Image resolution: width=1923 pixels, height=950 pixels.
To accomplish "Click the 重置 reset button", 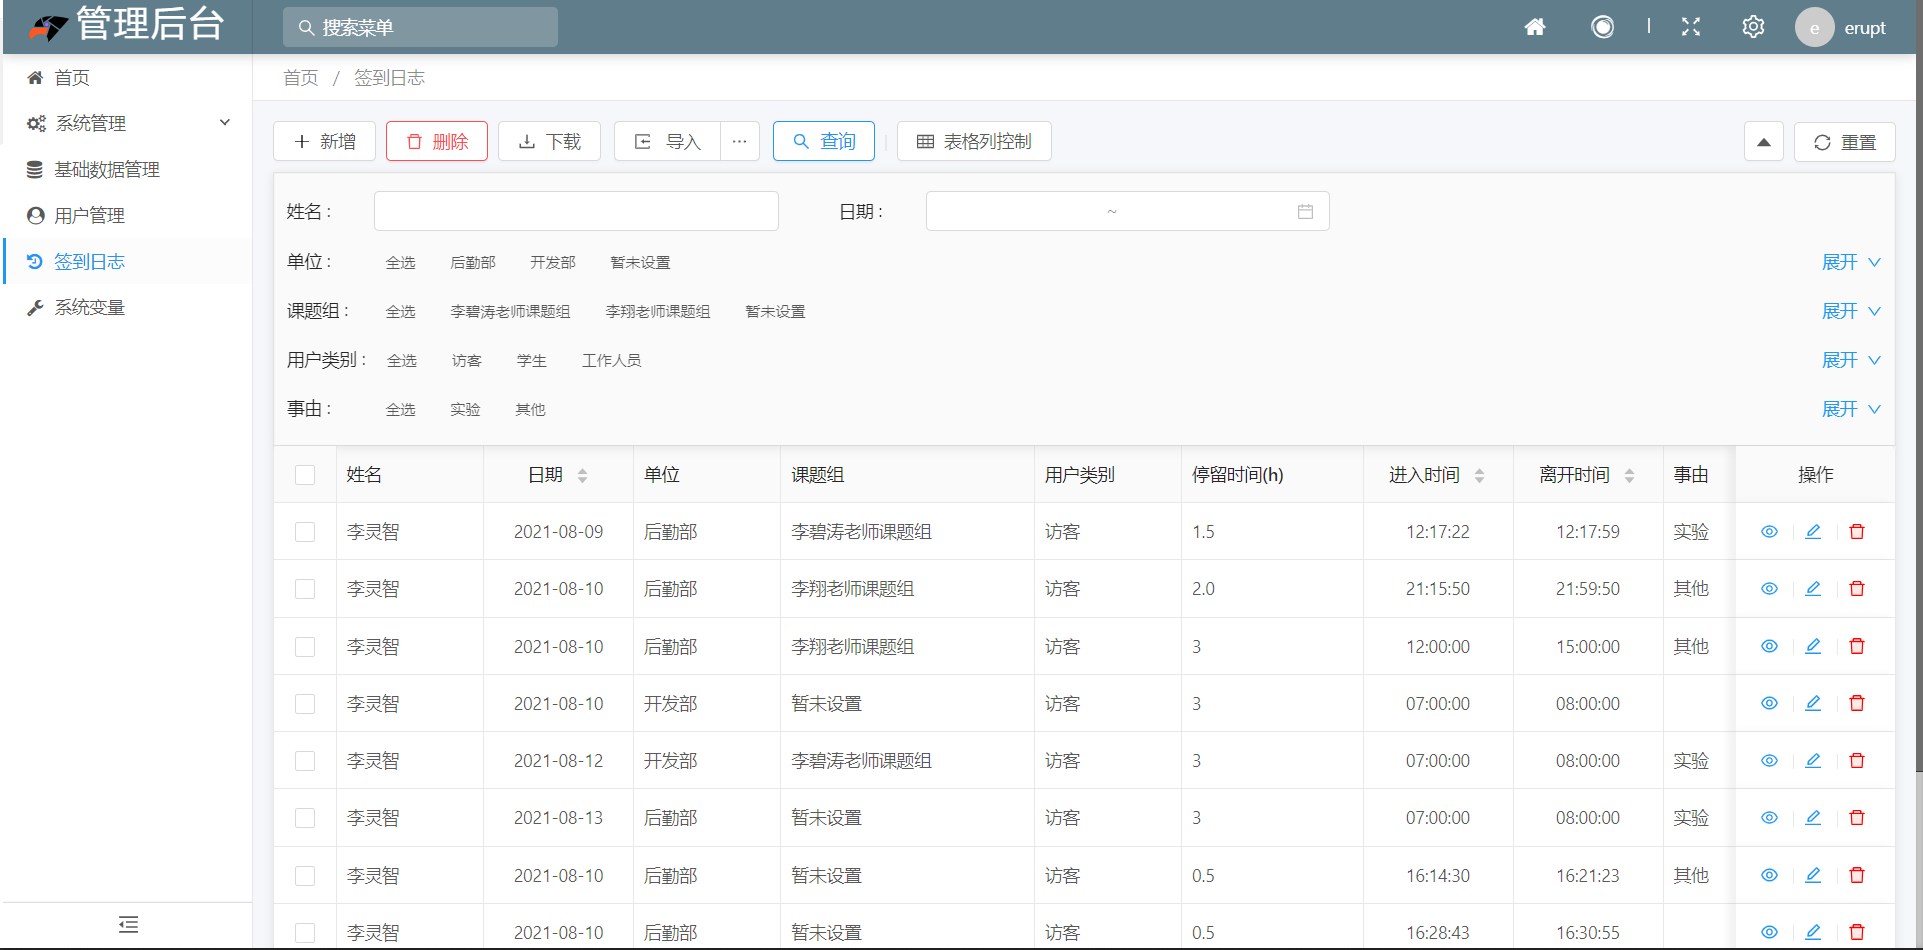I will 1845,142.
